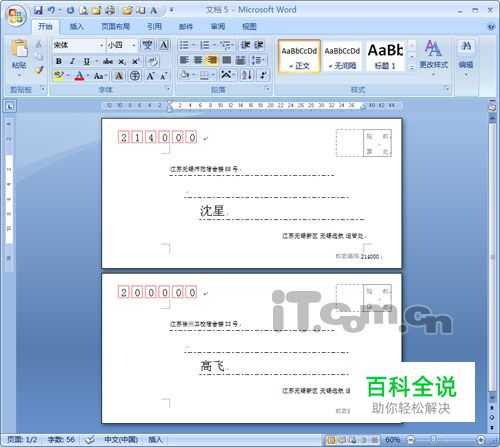The height and width of the screenshot is (447, 500).
Task: Open the font name 宋体 dropdown
Action: [102, 45]
